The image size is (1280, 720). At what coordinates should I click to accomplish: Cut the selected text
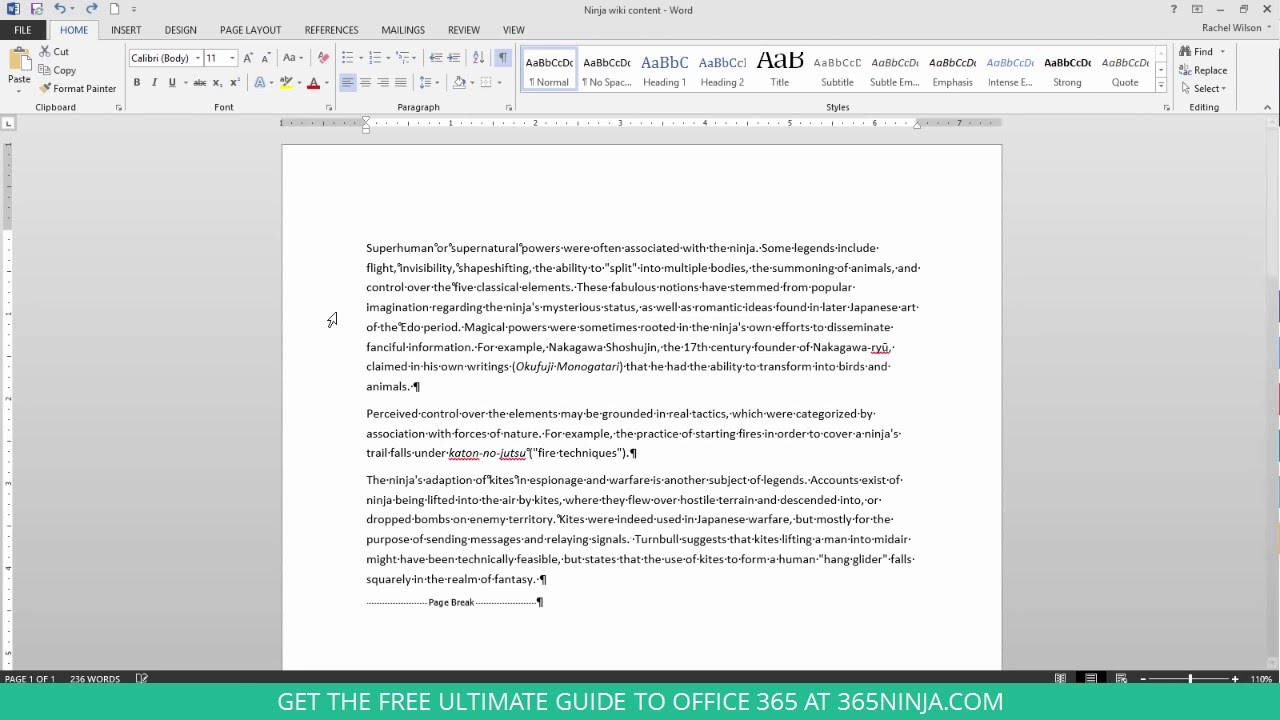[x=54, y=51]
